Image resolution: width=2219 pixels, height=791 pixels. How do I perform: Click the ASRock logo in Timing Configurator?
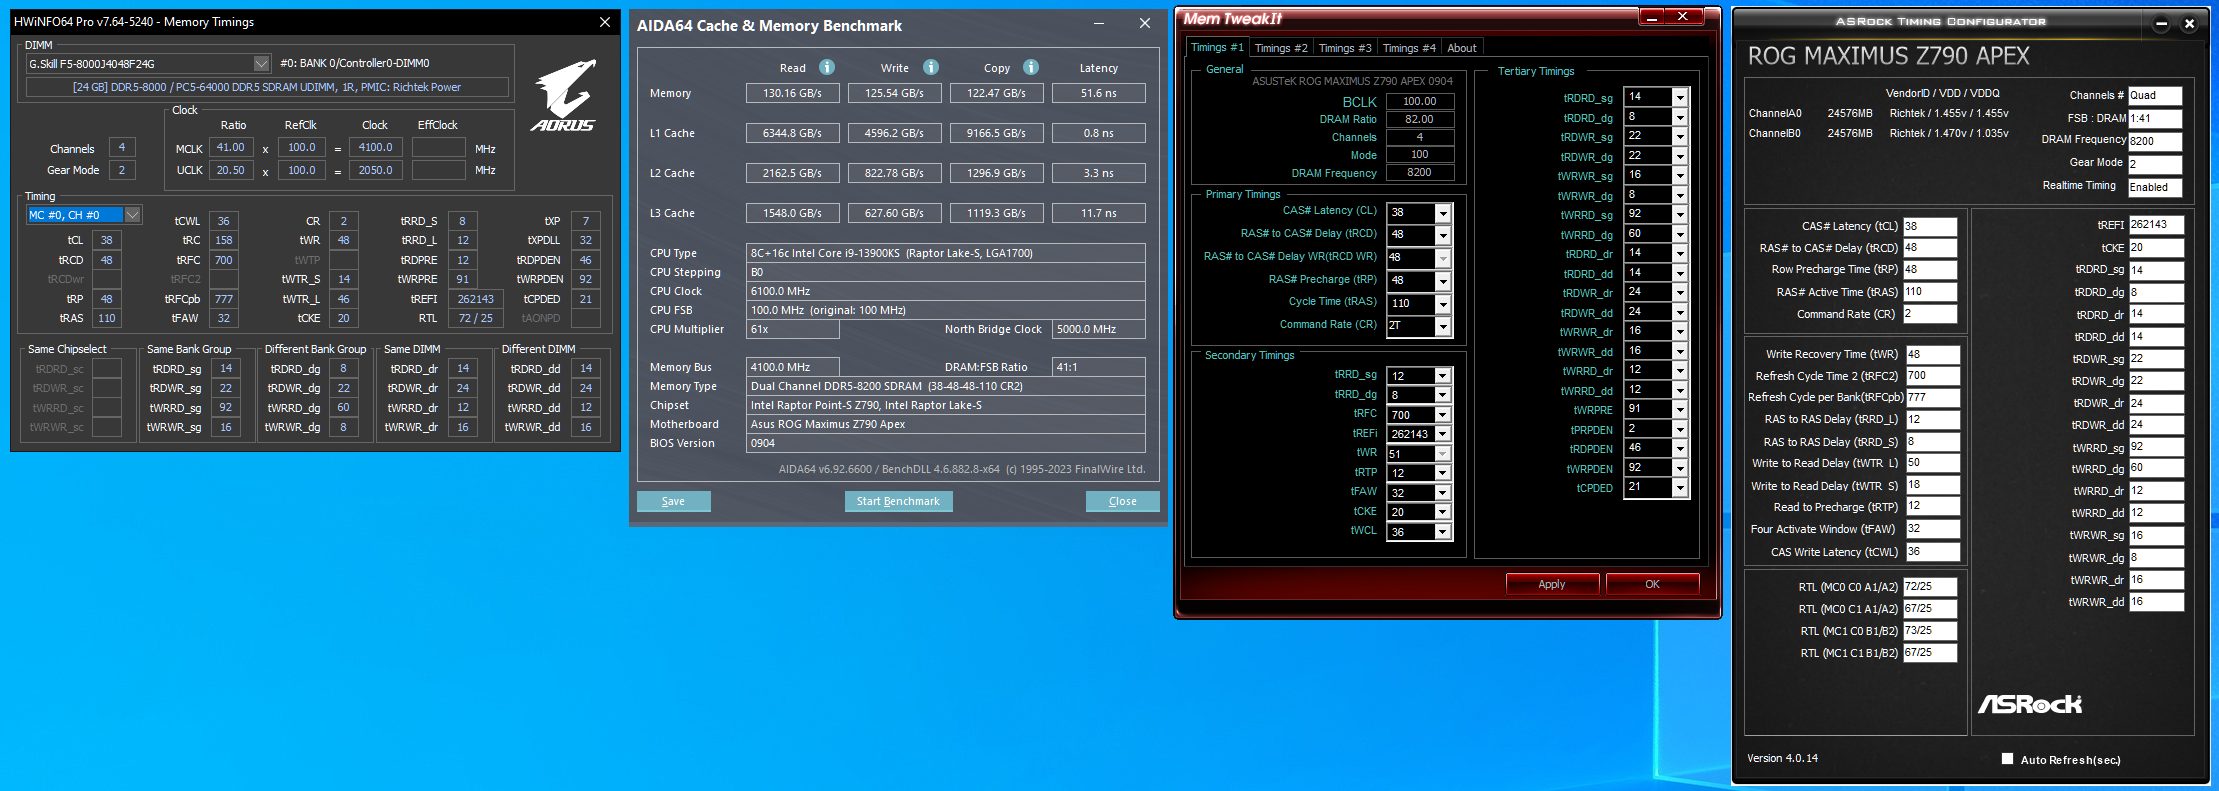[x=2029, y=704]
